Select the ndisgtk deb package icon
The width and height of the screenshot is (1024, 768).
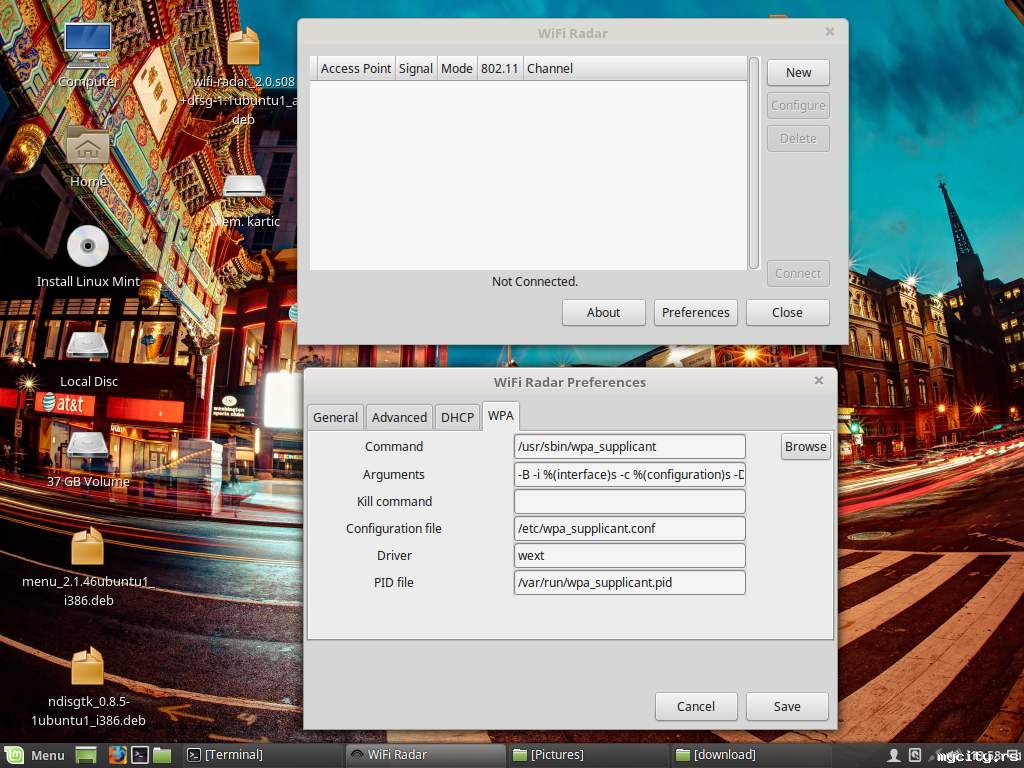click(88, 667)
